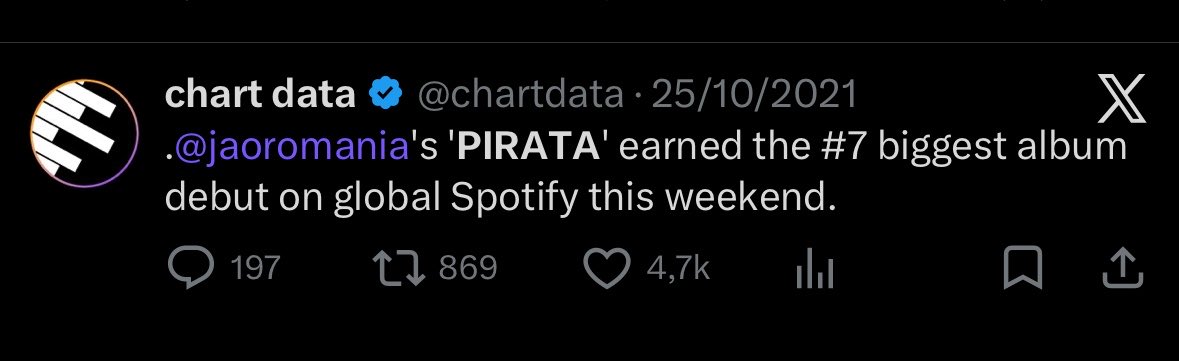Click the blue verified checkmark badge
The height and width of the screenshot is (361, 1179).
coord(386,95)
